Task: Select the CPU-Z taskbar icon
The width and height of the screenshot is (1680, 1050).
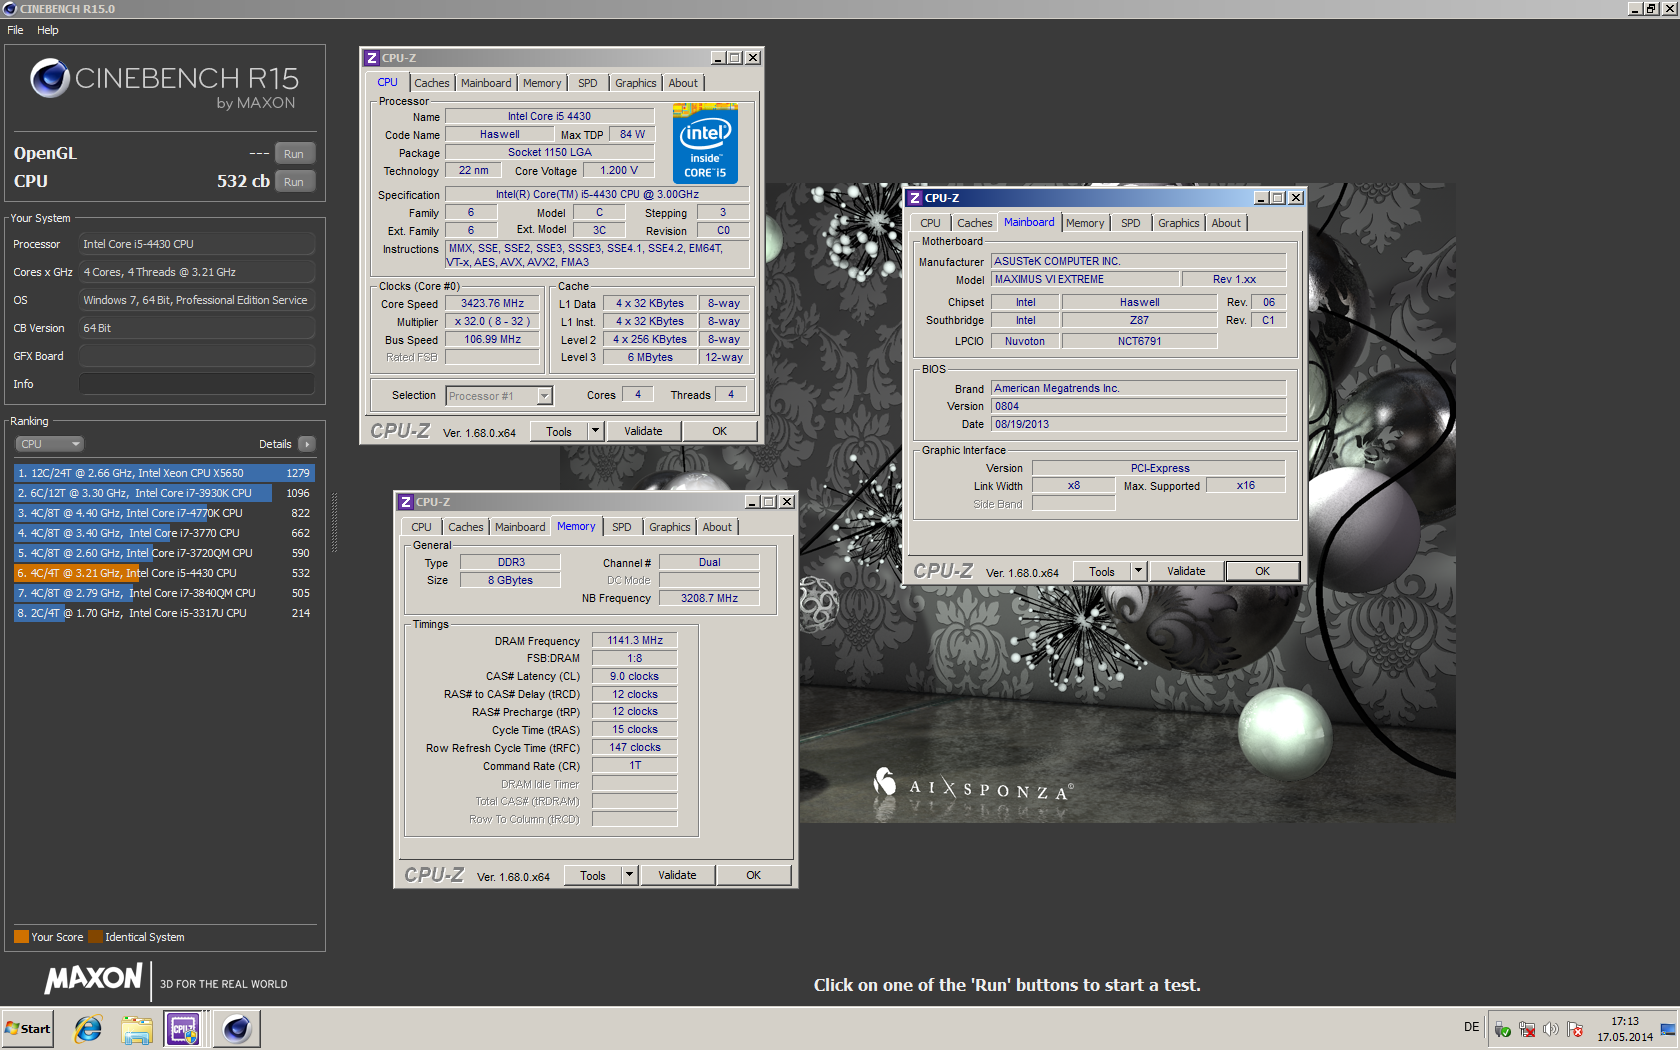Action: pos(184,1028)
